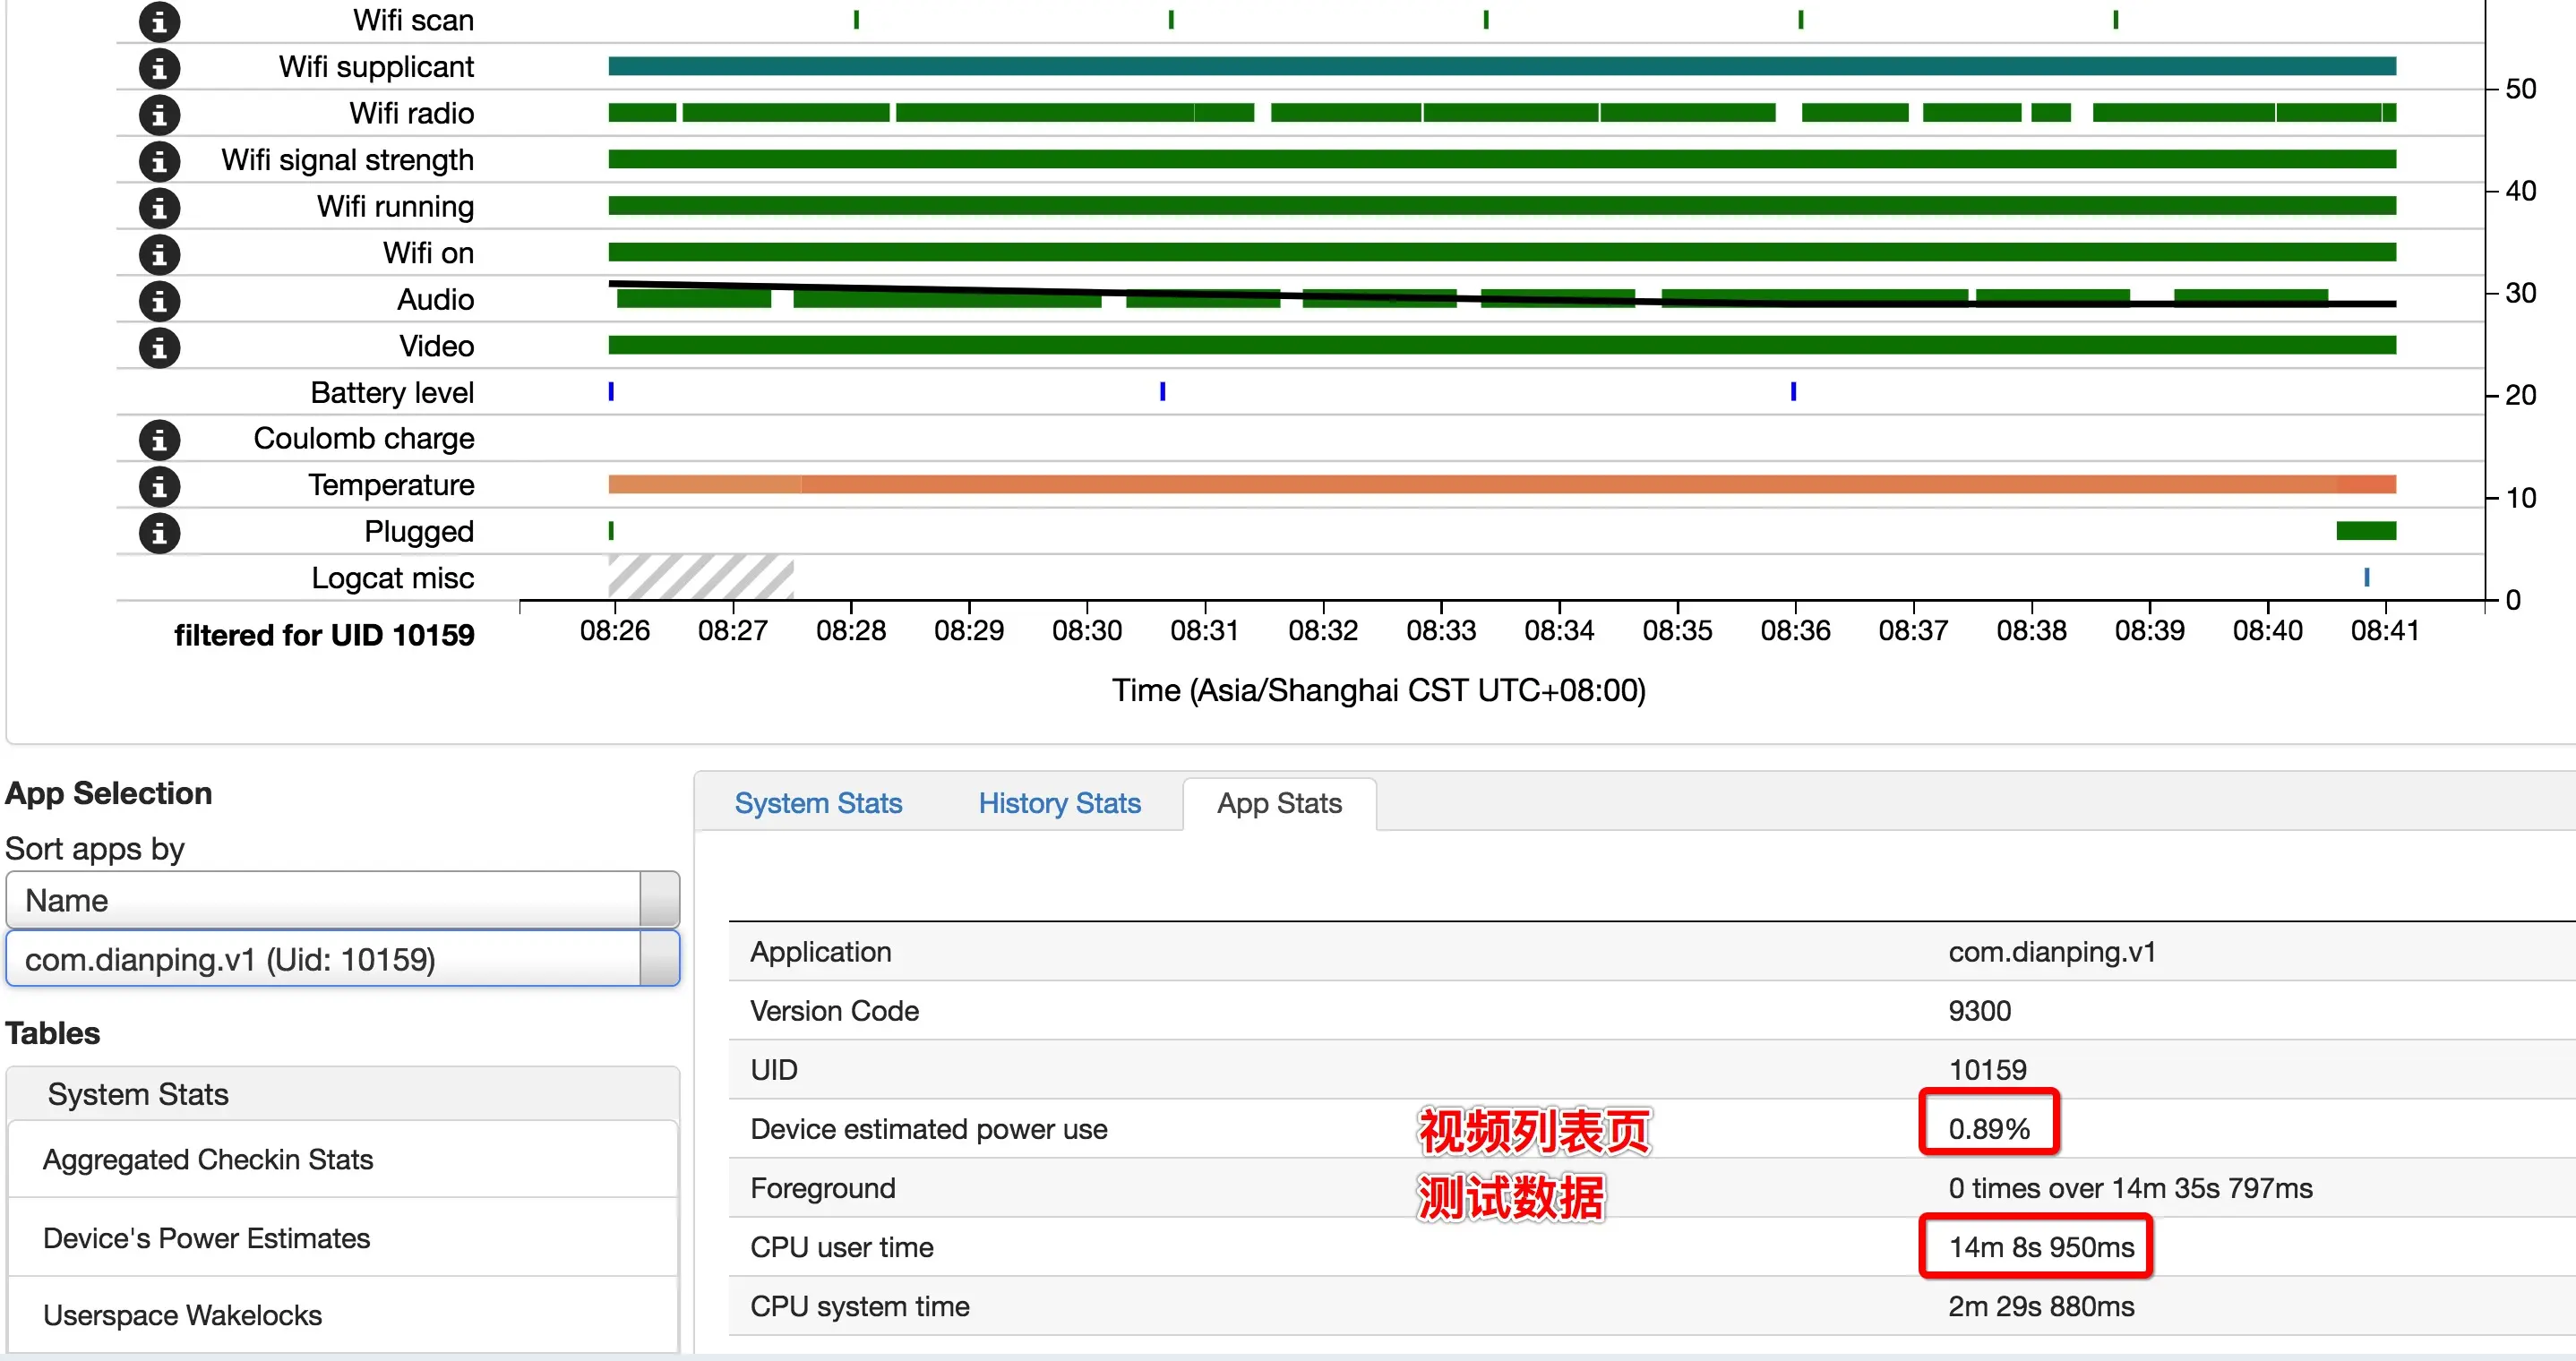
Task: Open the Sort apps by Name dropdown
Action: pos(342,900)
